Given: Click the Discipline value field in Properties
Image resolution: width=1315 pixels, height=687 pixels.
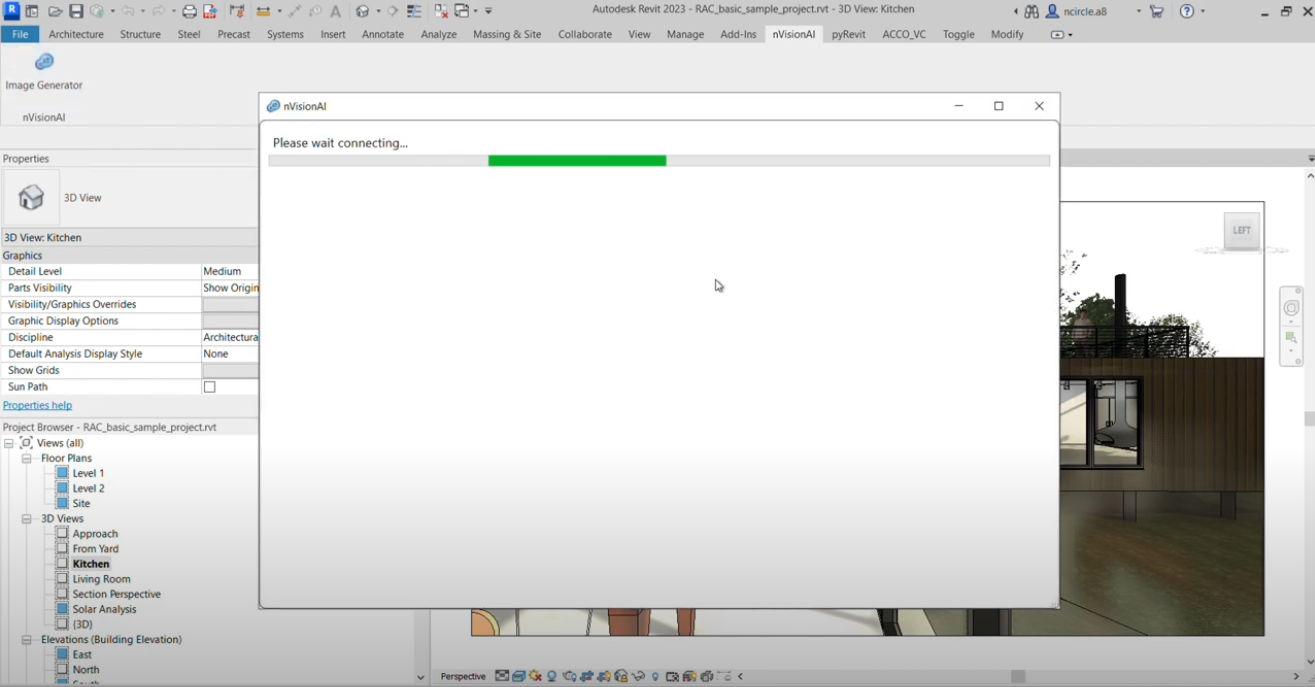Looking at the screenshot, I should point(230,337).
